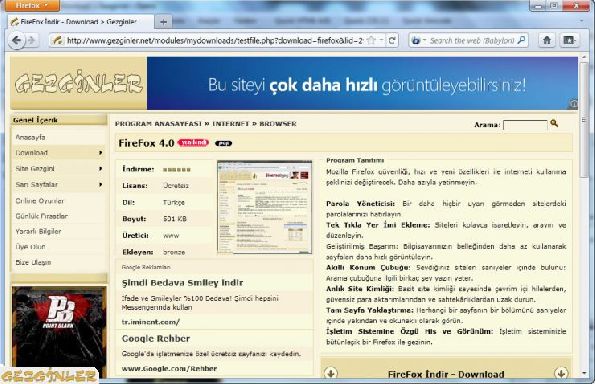The height and width of the screenshot is (384, 595).
Task: Expand the Site Gezgini submenu arrow
Action: (100, 168)
